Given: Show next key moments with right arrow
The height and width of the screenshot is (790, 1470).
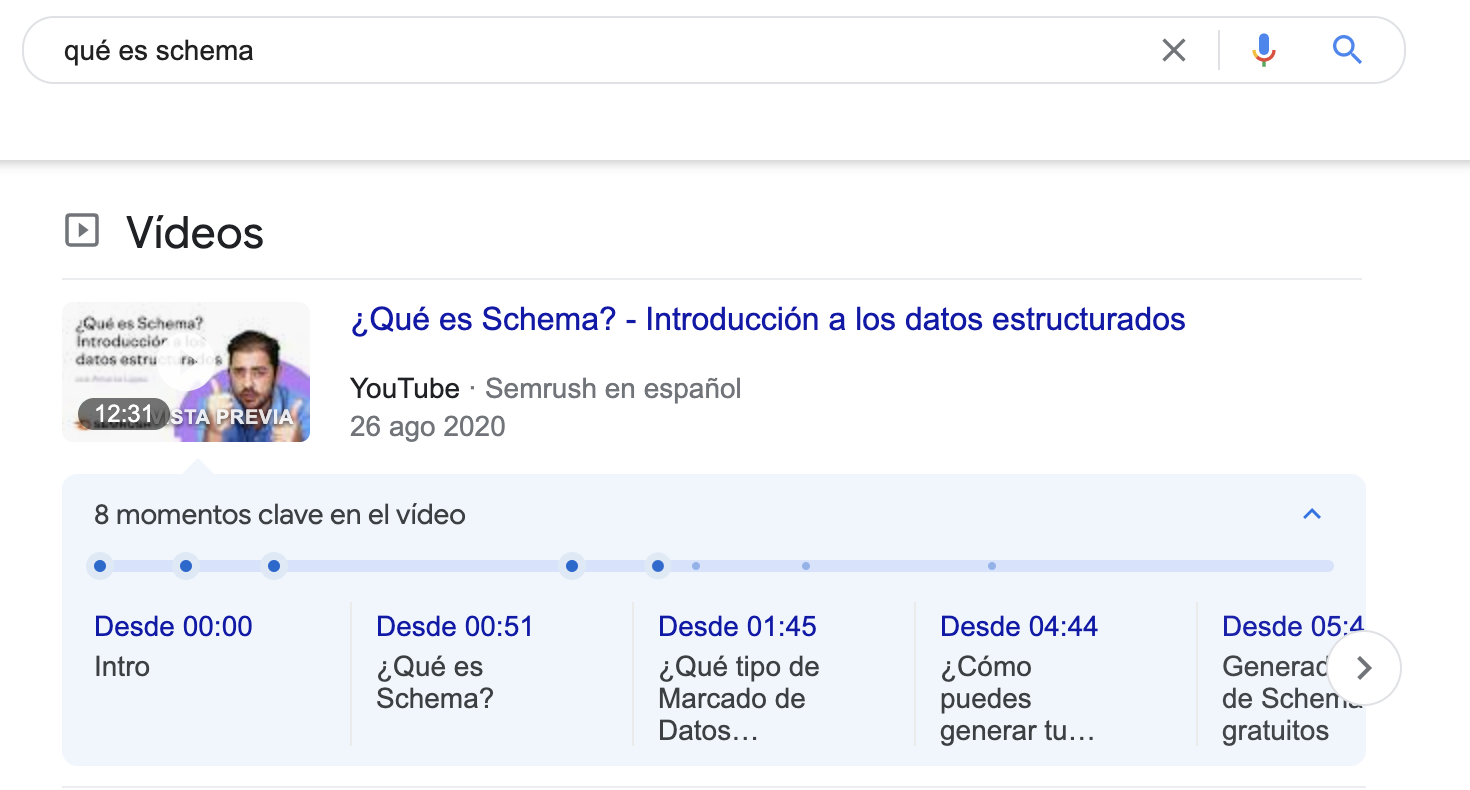Looking at the screenshot, I should (1364, 668).
